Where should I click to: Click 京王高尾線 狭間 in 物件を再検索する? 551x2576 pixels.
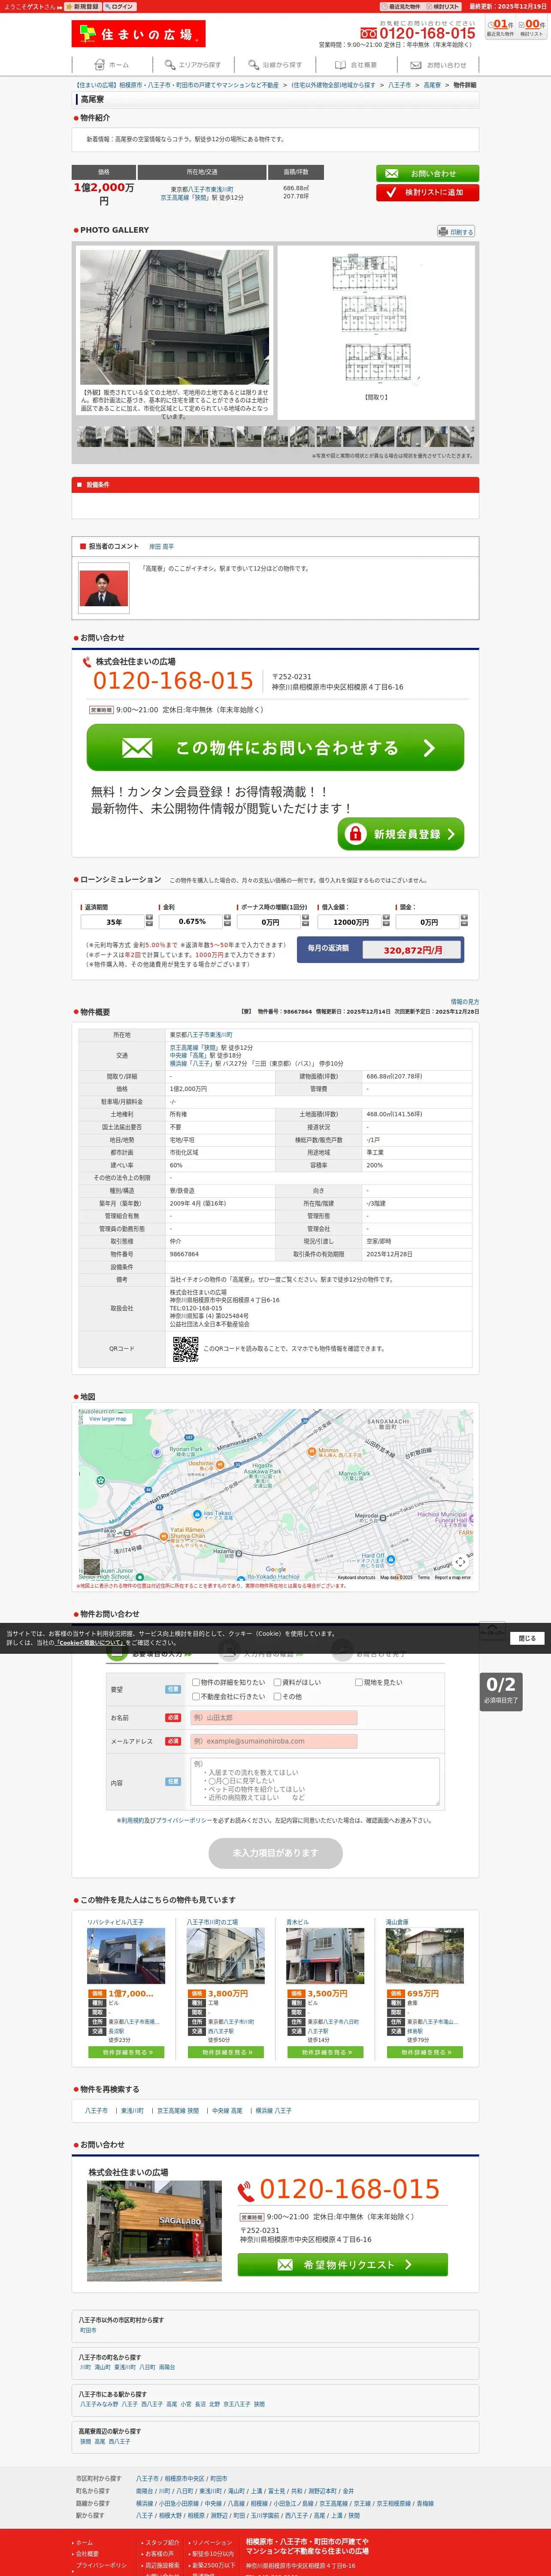(178, 2110)
